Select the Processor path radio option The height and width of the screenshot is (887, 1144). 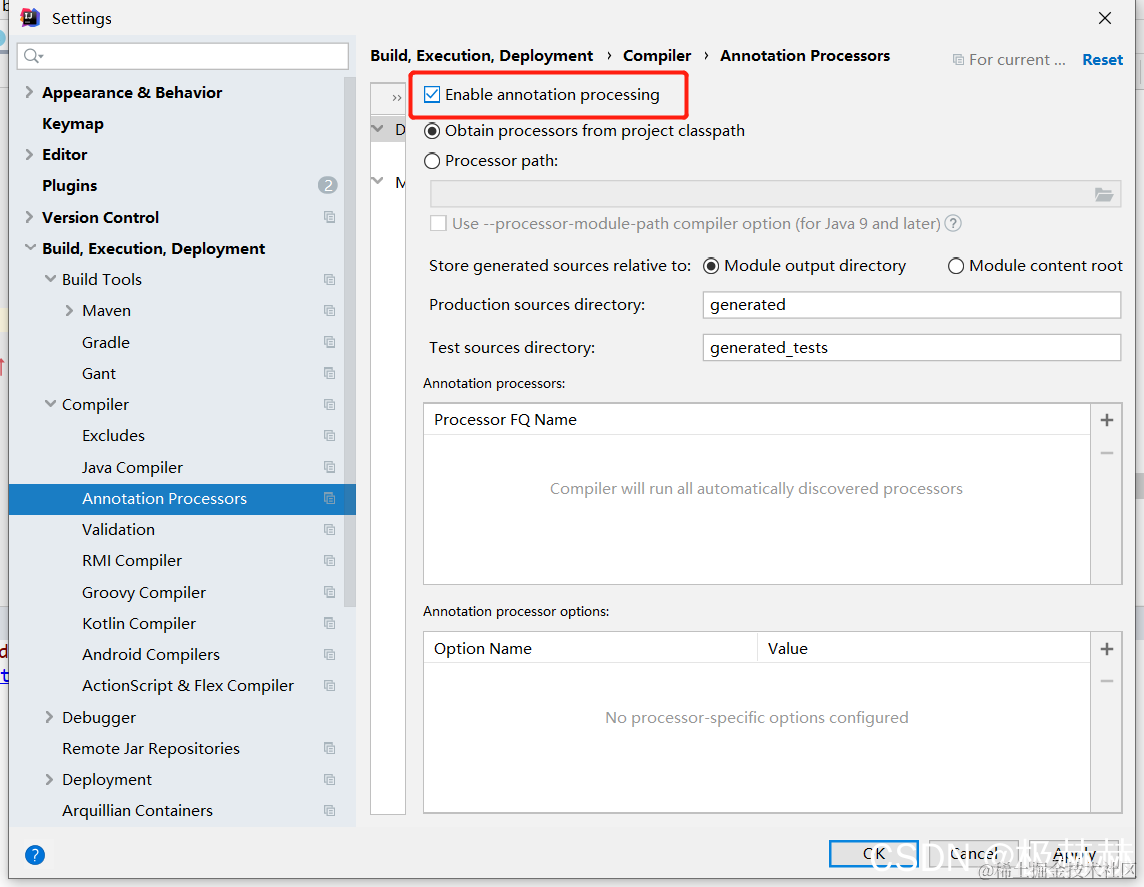point(432,160)
